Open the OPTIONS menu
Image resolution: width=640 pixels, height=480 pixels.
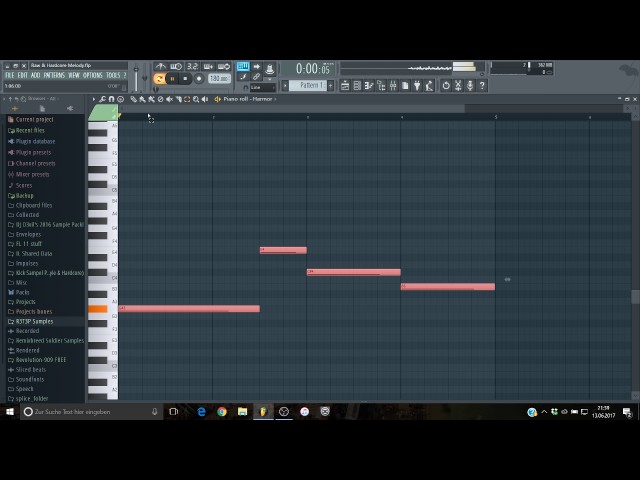coord(93,75)
